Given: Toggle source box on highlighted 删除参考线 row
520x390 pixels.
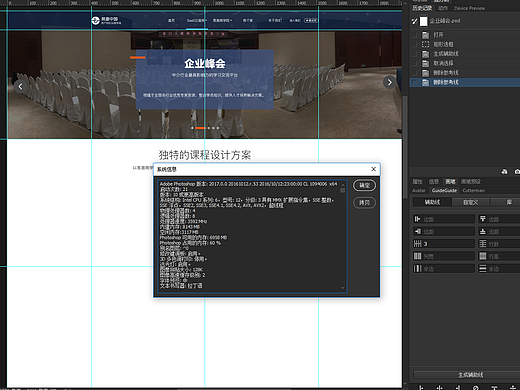Looking at the screenshot, I should click(x=414, y=82).
